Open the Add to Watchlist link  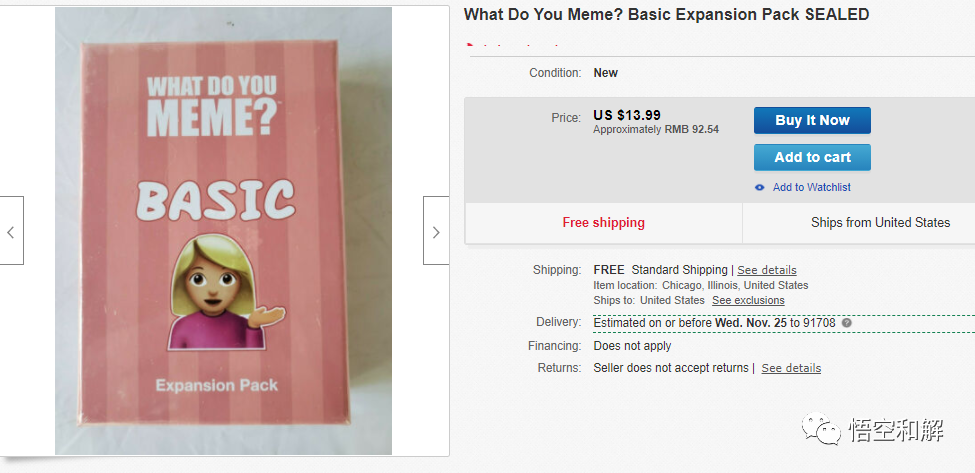click(x=811, y=187)
